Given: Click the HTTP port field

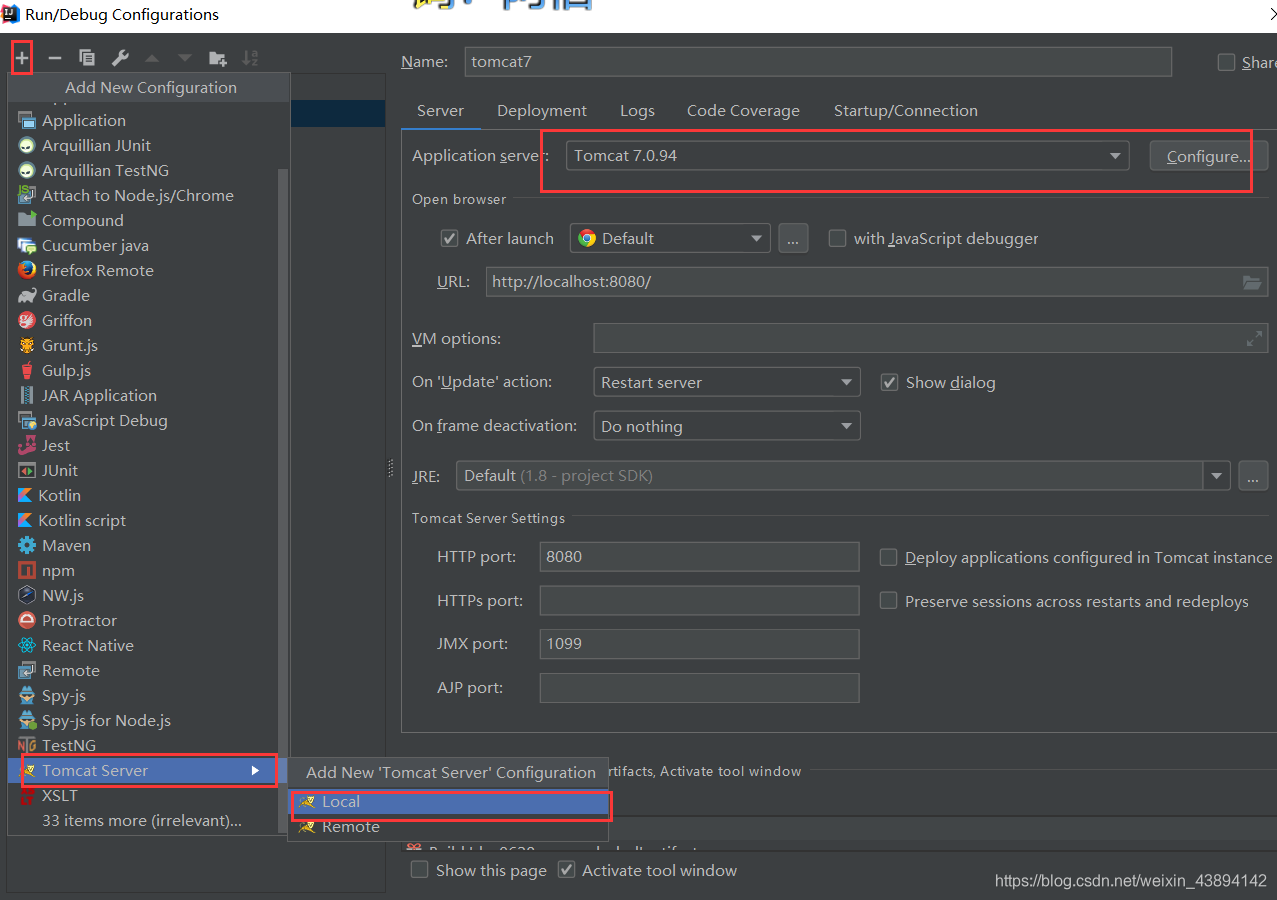Looking at the screenshot, I should tap(699, 557).
